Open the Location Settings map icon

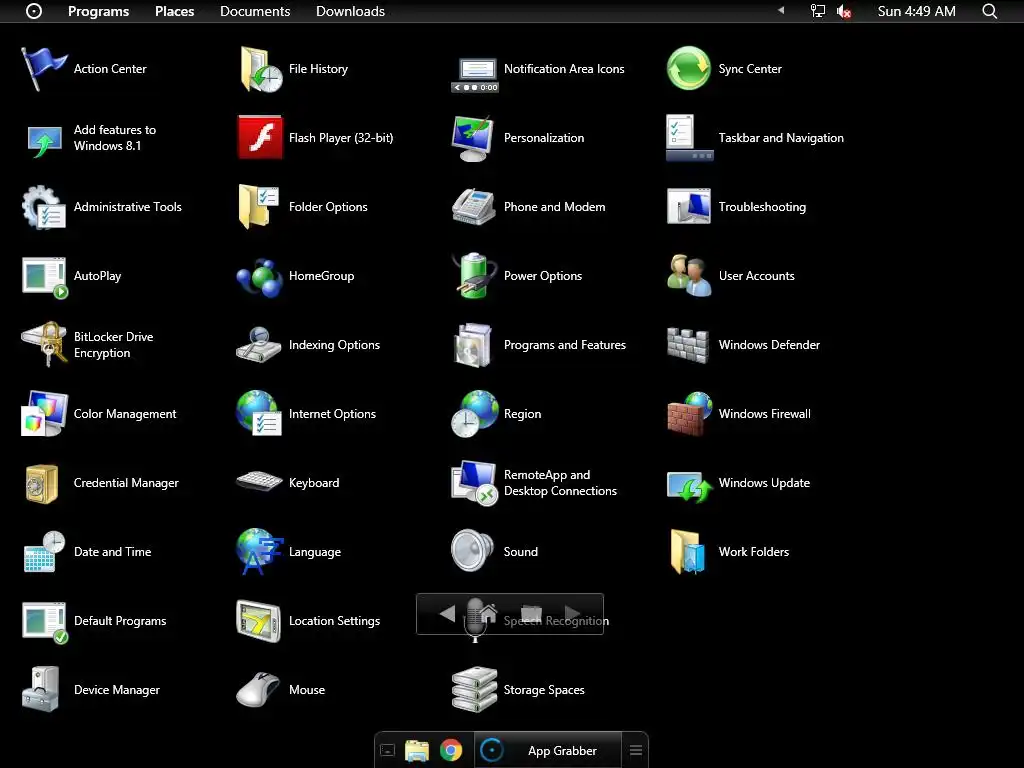pyautogui.click(x=259, y=621)
